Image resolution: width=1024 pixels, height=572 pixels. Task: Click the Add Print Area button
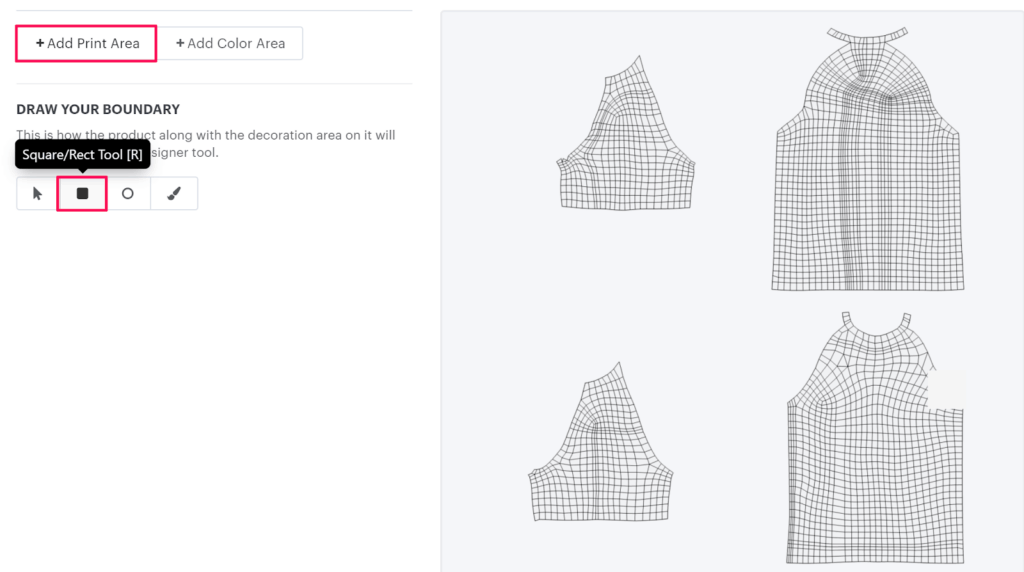[86, 44]
